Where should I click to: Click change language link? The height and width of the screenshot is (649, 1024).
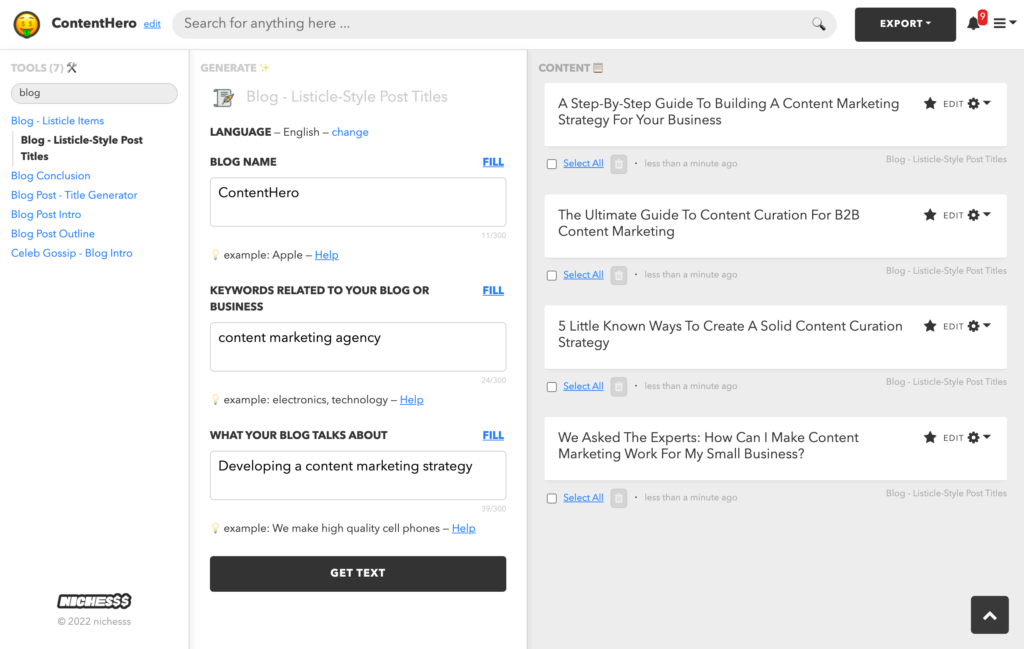click(350, 132)
